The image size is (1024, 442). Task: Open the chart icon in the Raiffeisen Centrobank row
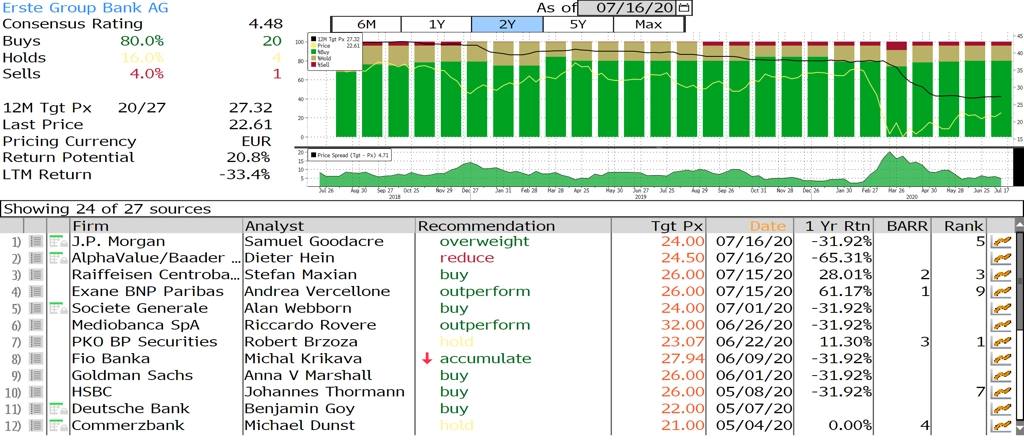(x=1000, y=276)
